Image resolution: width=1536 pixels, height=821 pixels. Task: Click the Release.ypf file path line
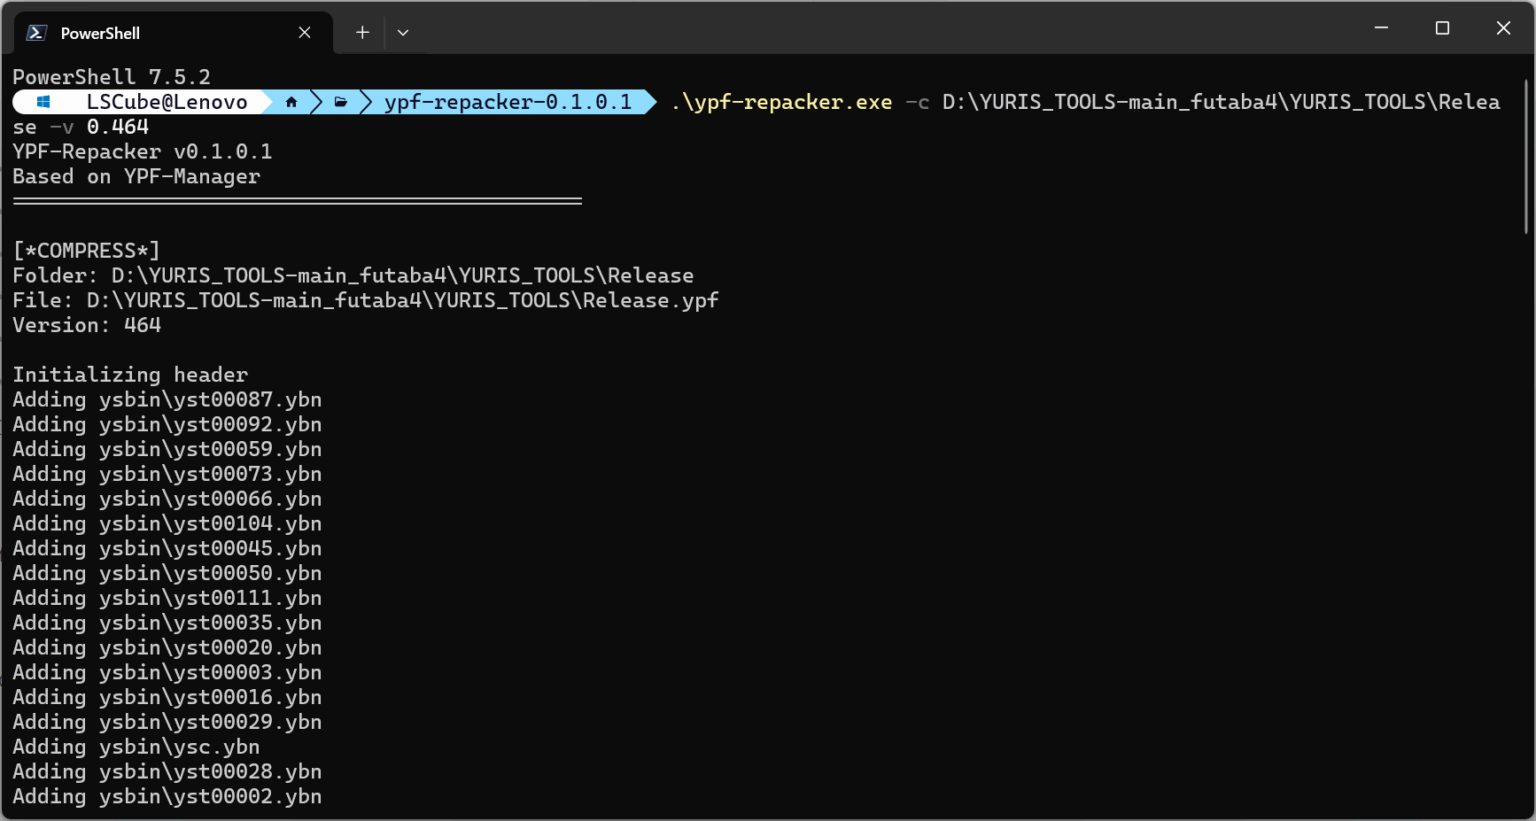pyautogui.click(x=365, y=300)
